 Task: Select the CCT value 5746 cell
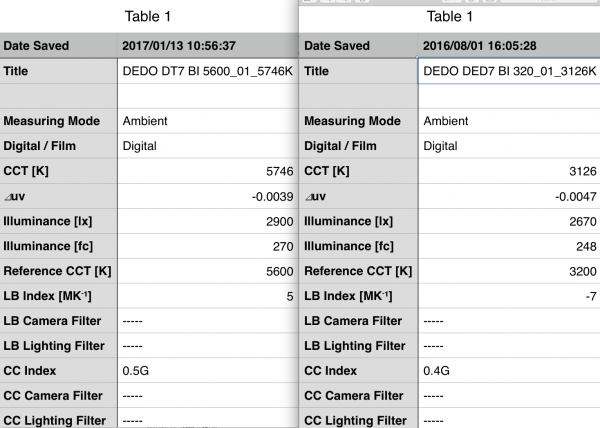point(207,171)
